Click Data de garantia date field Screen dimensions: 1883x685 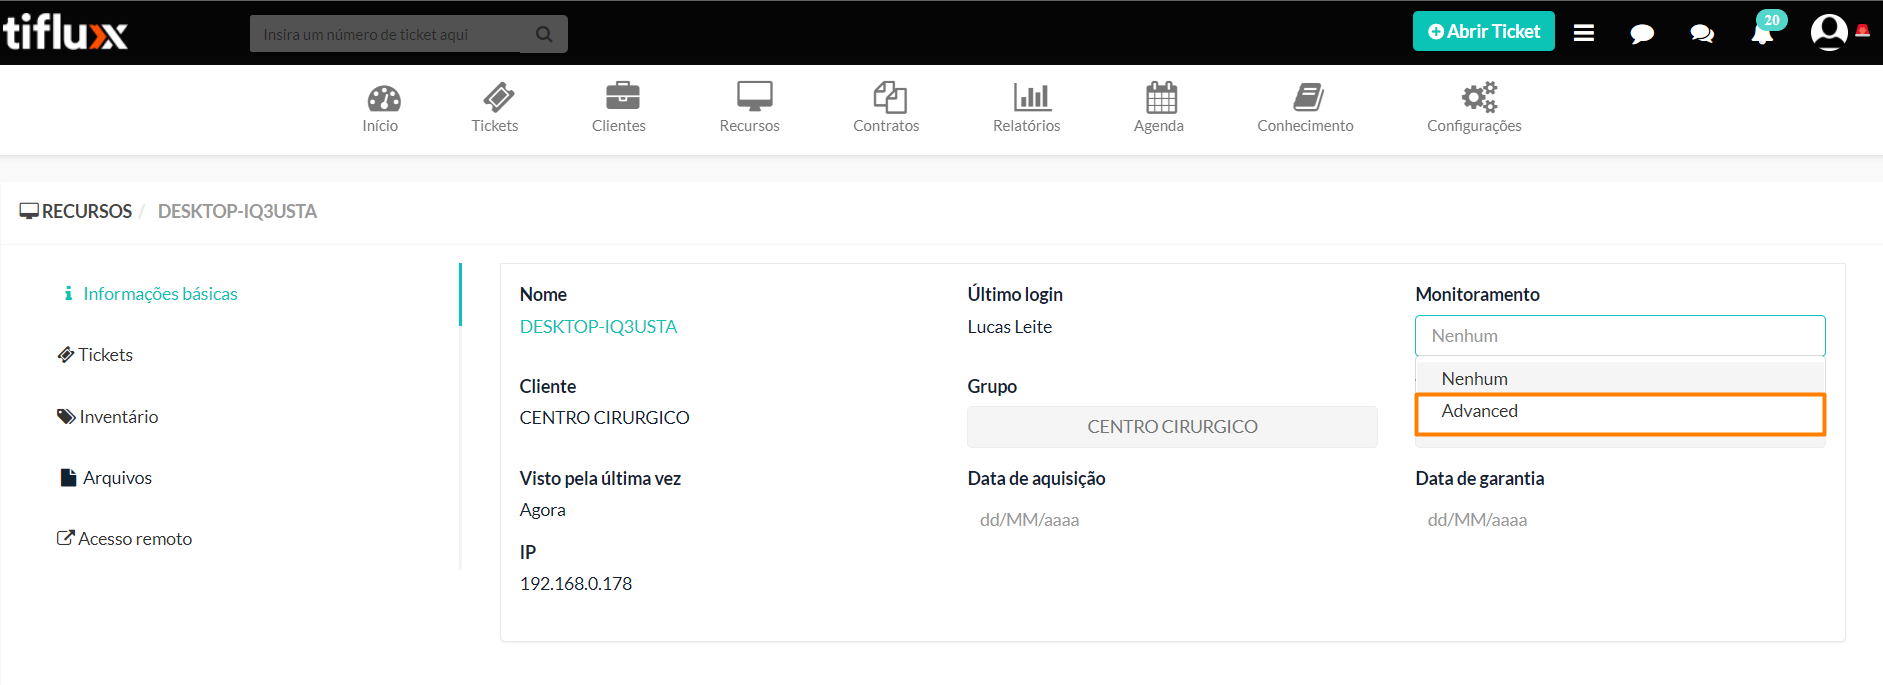[x=1620, y=520]
